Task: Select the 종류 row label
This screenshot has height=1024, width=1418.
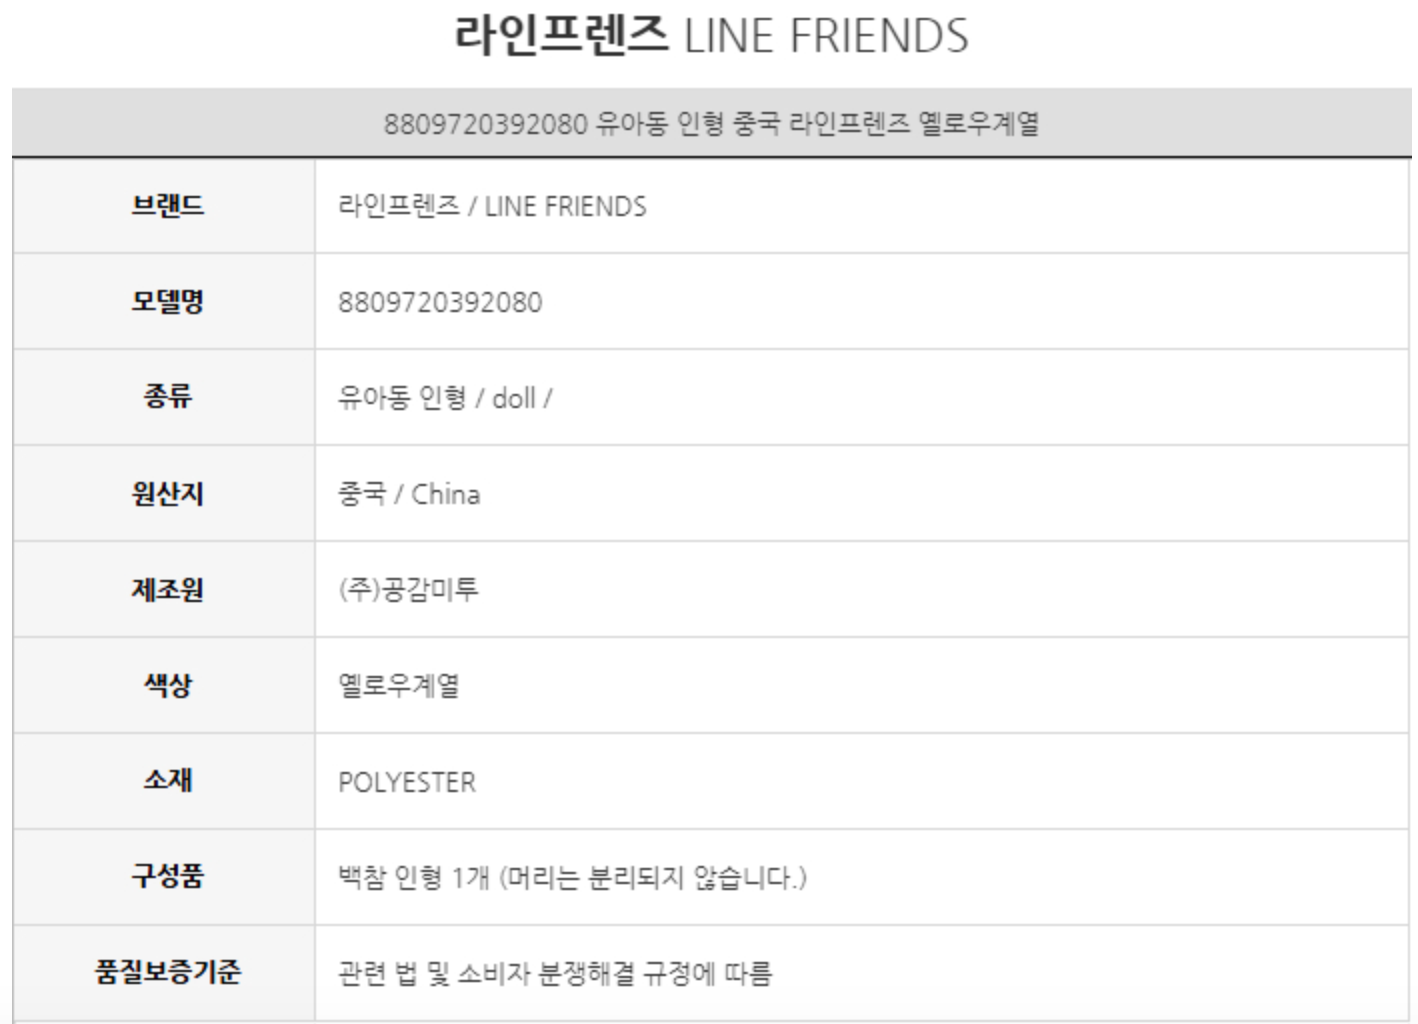Action: coord(167,398)
